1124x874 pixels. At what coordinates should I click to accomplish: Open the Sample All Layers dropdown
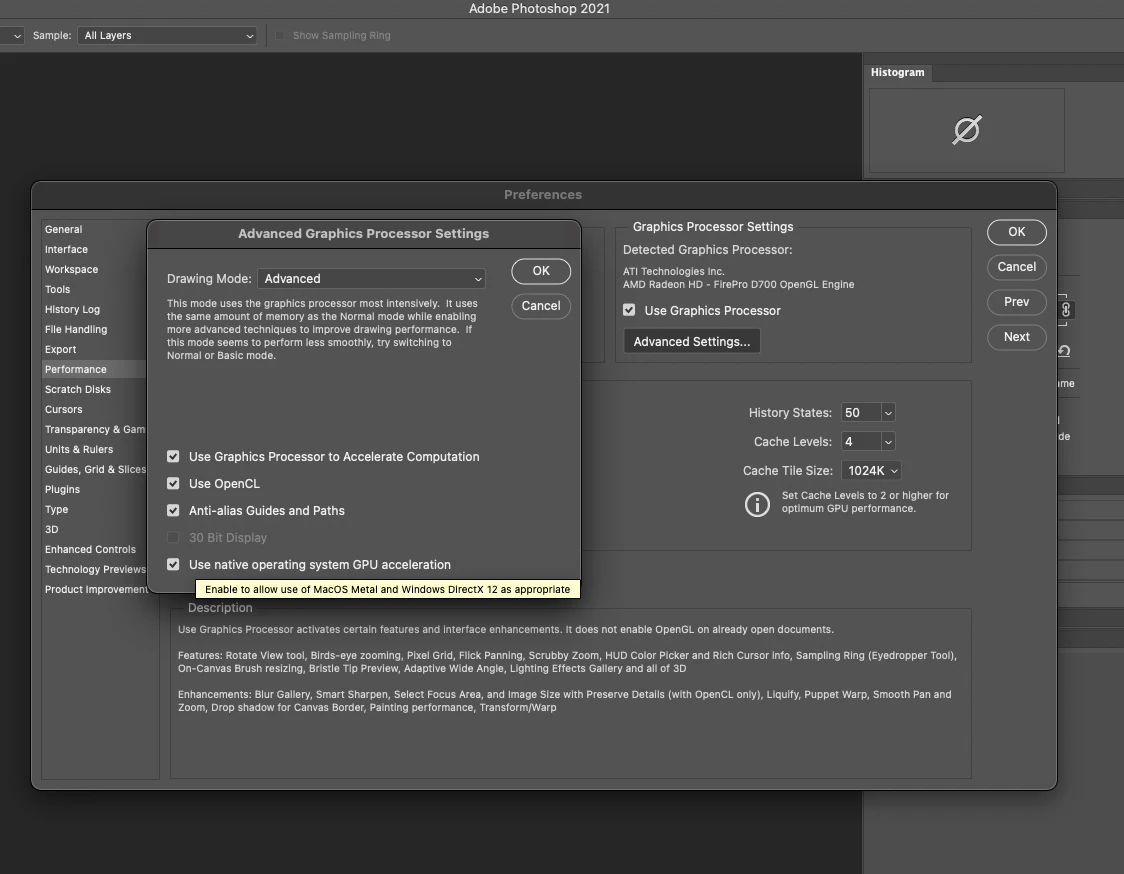point(168,35)
